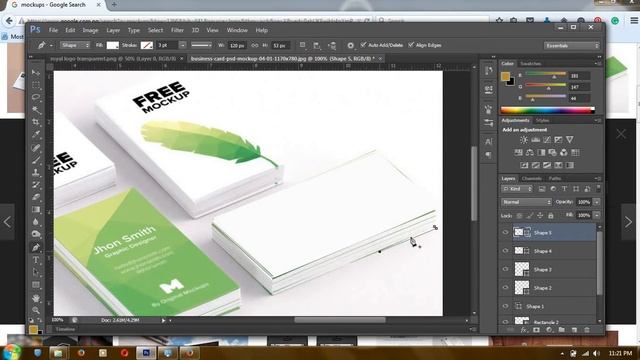Image resolution: width=640 pixels, height=360 pixels.
Task: Open the stroke line style dropdown
Action: 201,45
